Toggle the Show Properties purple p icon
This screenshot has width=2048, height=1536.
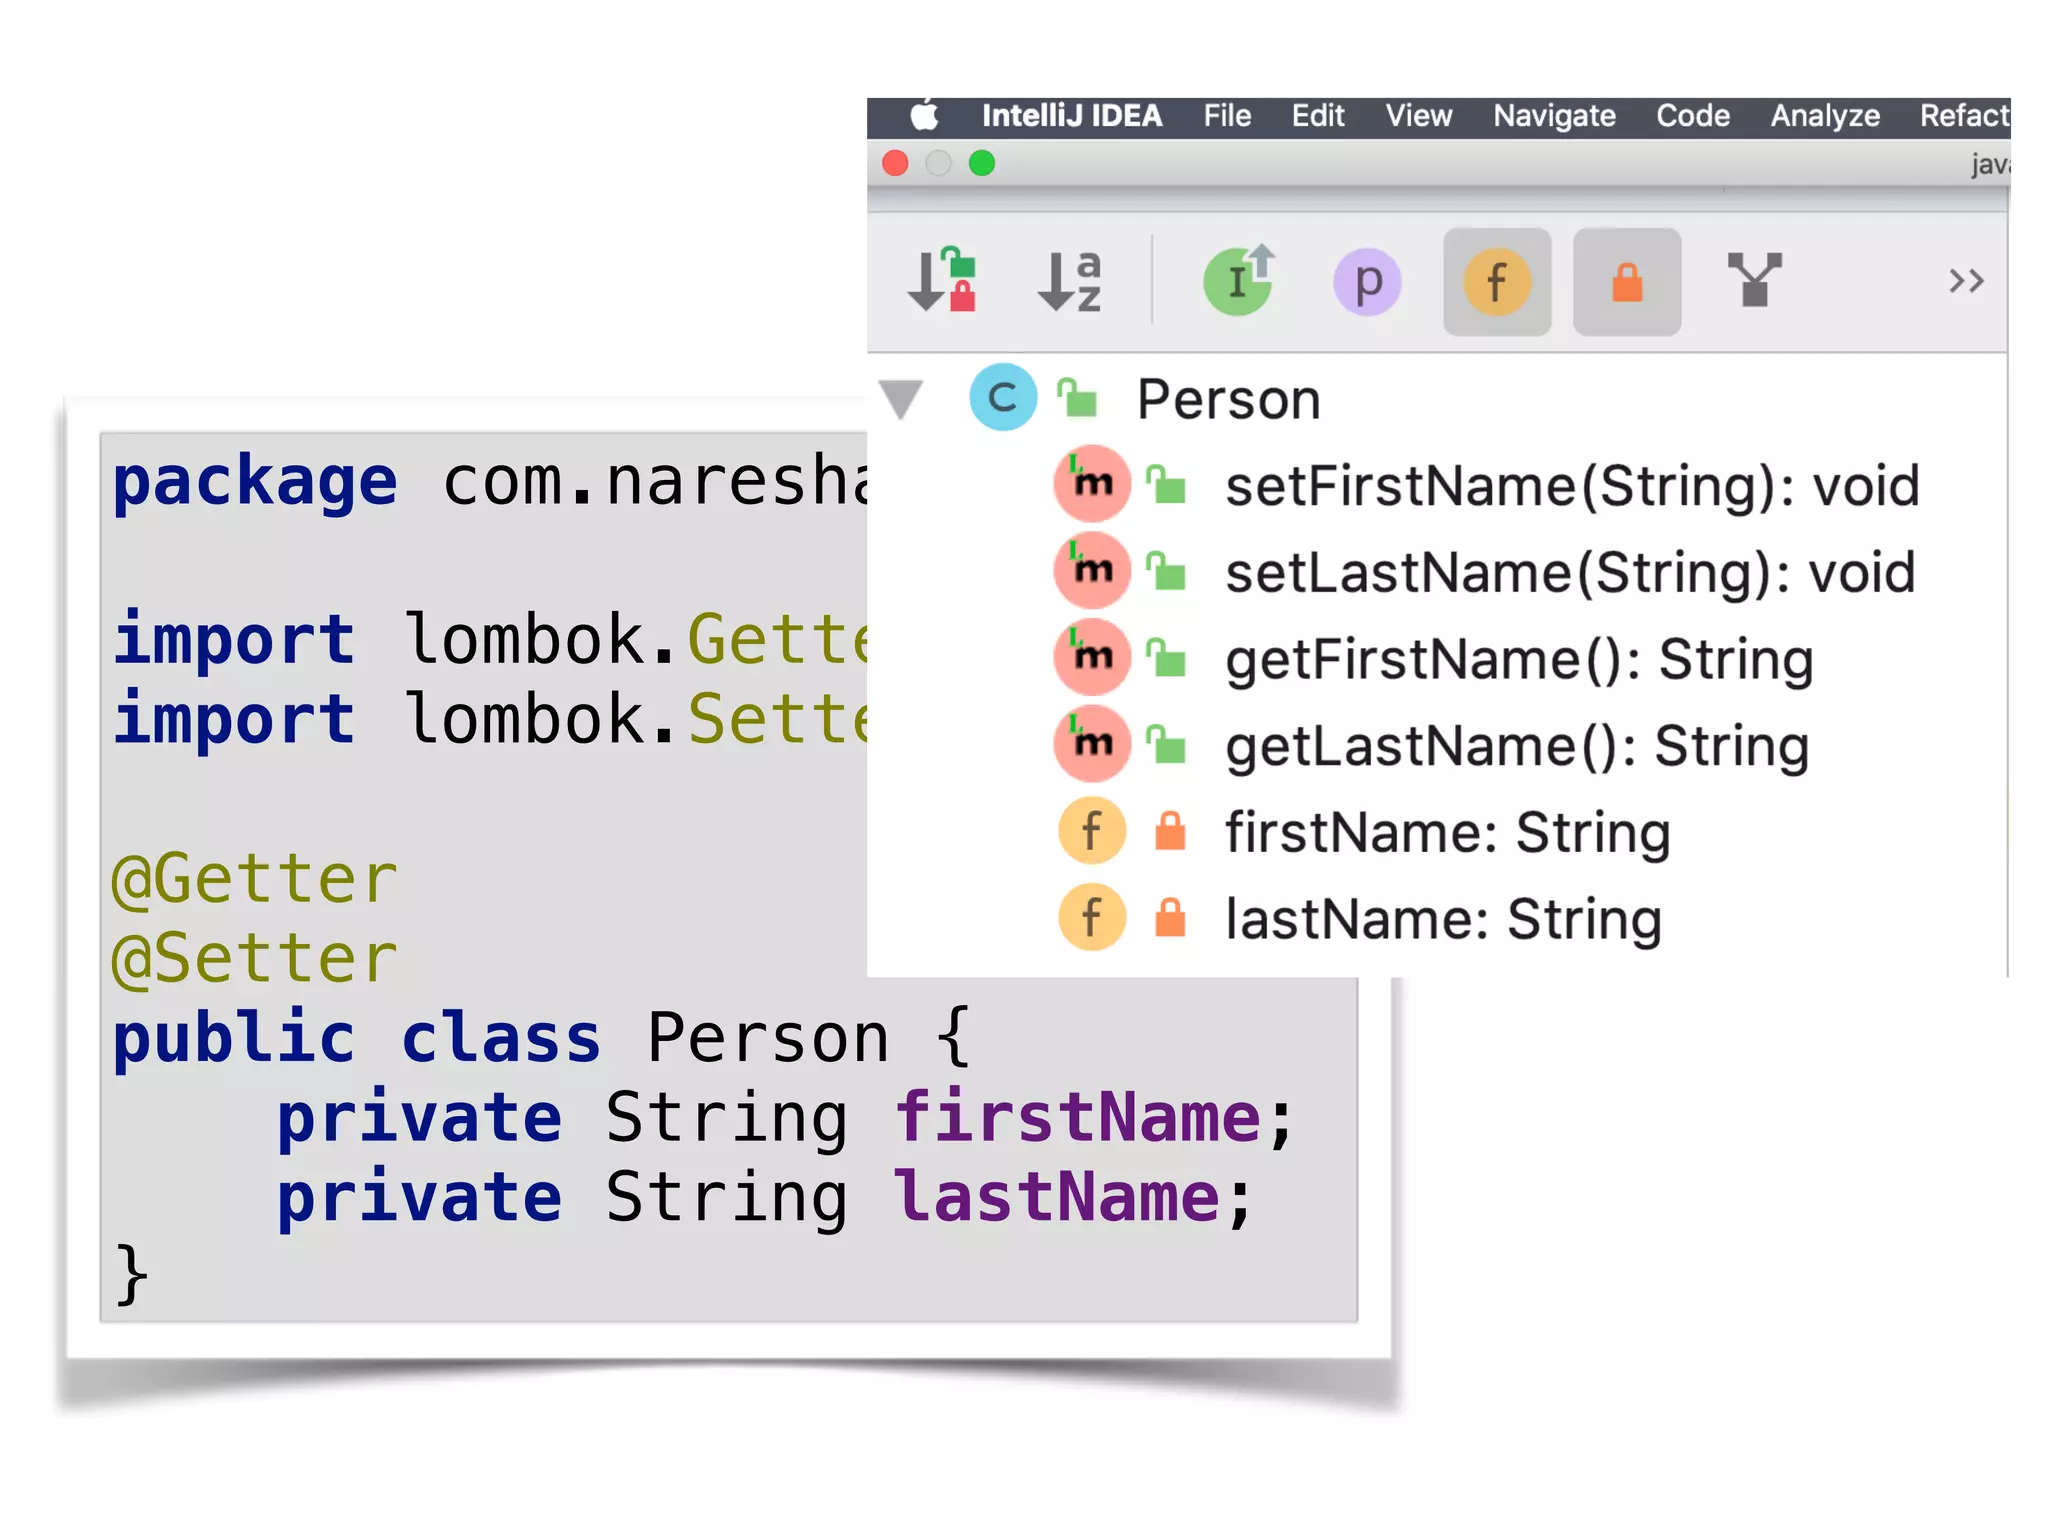[1367, 282]
